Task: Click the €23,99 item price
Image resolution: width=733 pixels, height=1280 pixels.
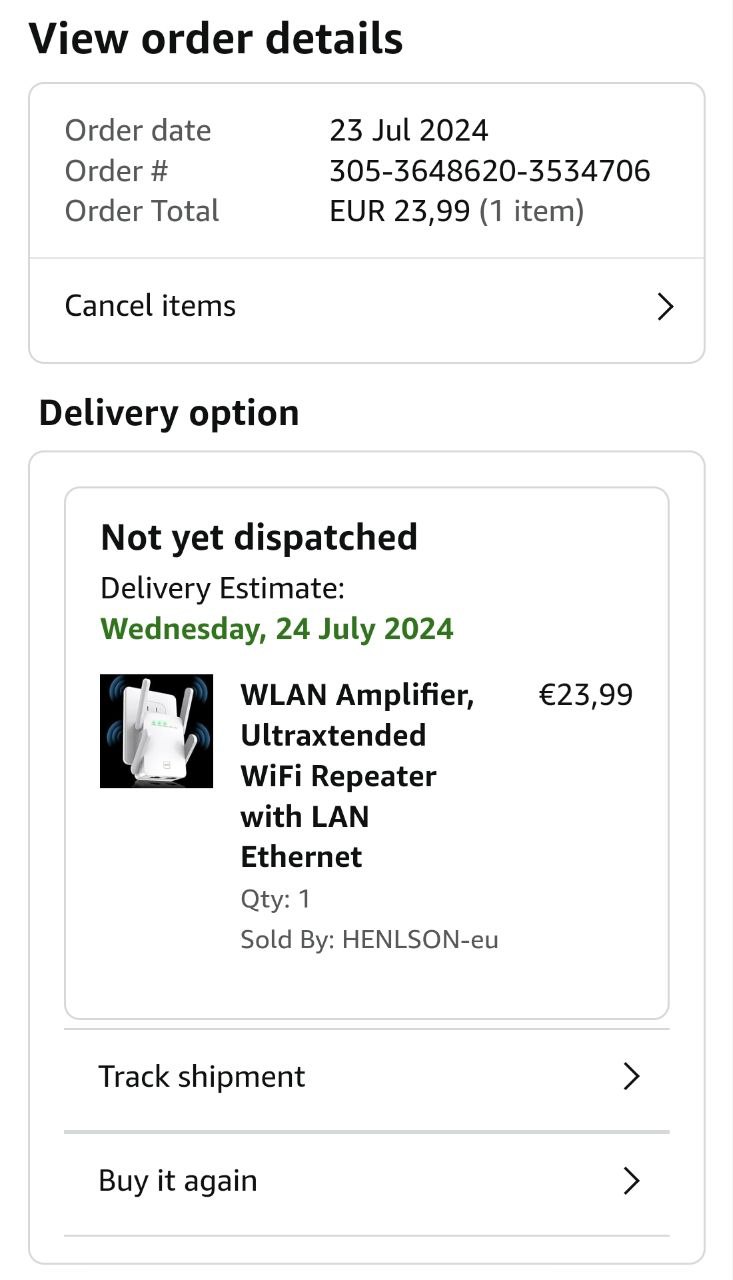Action: tap(586, 695)
